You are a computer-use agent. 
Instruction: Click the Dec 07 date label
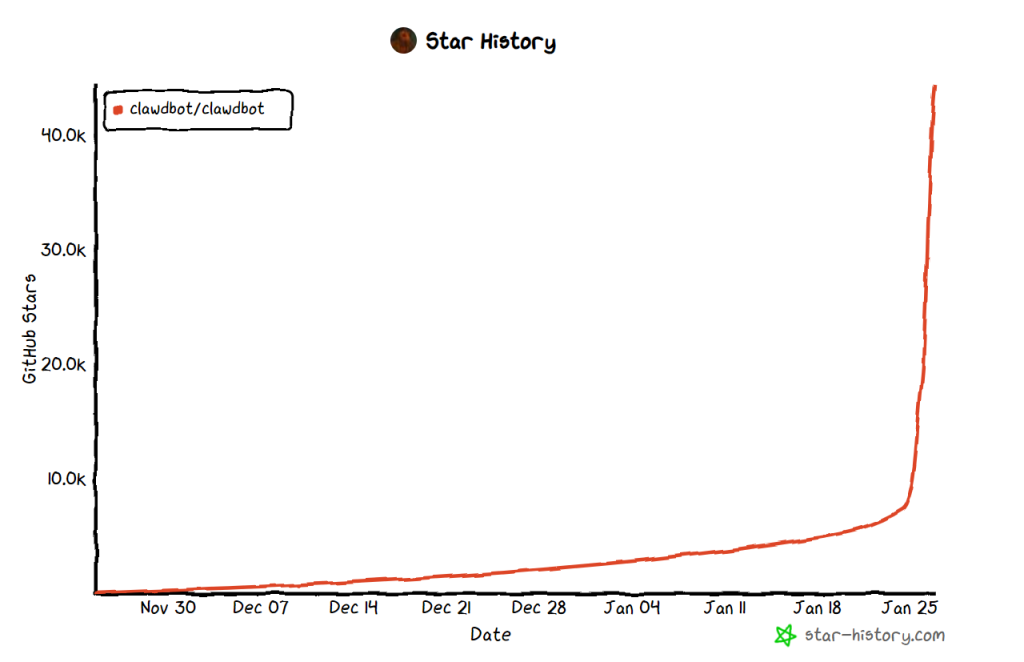[x=260, y=608]
